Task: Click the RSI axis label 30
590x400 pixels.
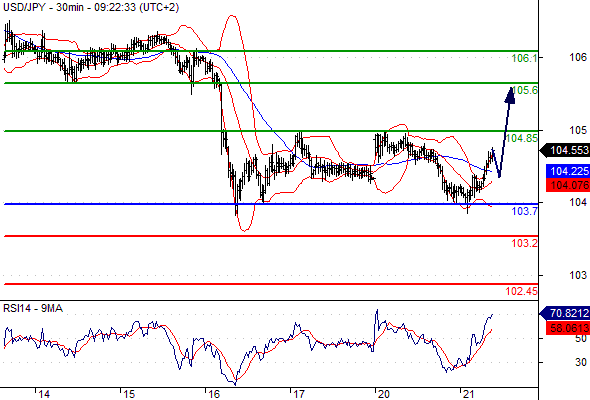Action: coord(581,362)
